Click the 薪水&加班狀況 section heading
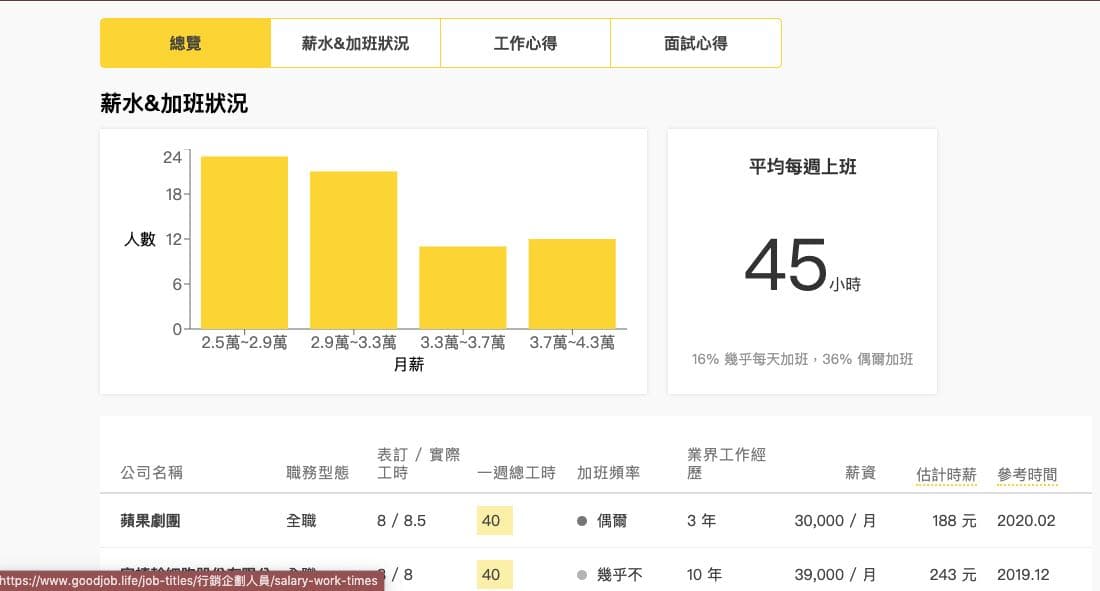 point(174,104)
